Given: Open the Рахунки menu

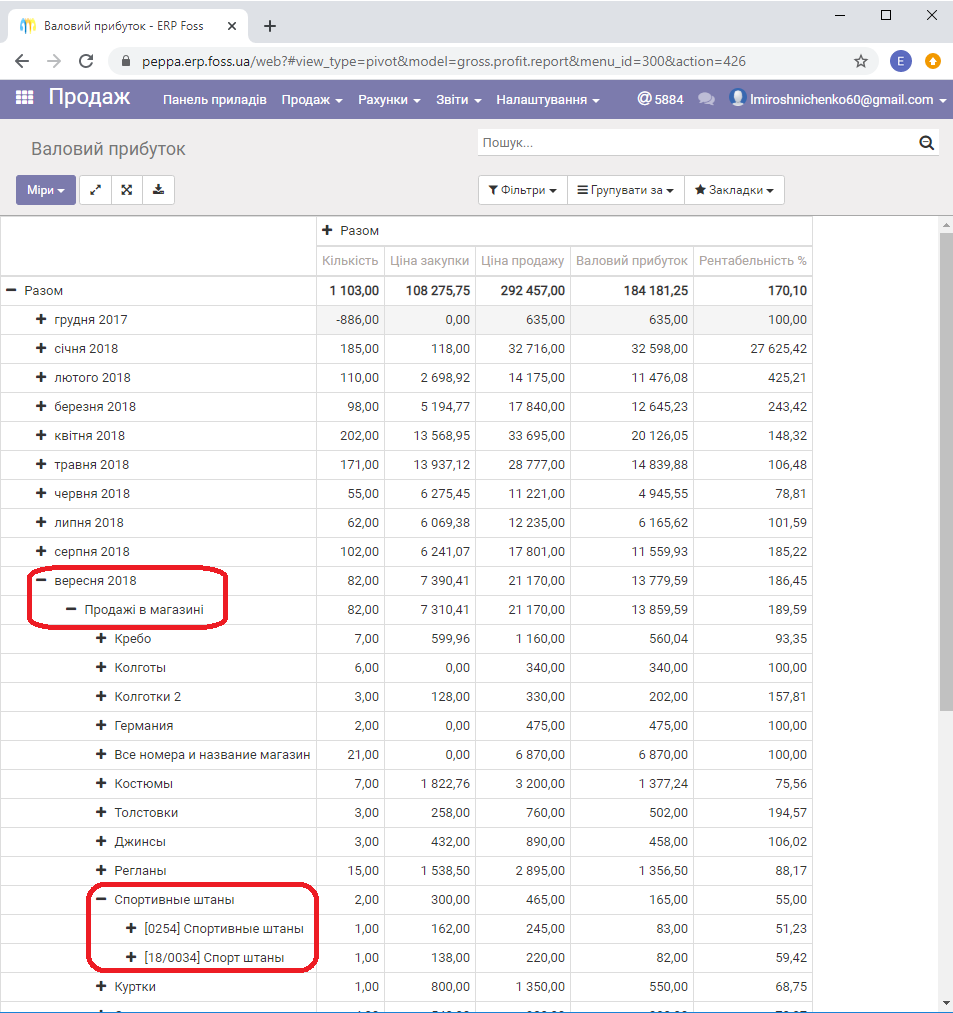Looking at the screenshot, I should coord(390,99).
